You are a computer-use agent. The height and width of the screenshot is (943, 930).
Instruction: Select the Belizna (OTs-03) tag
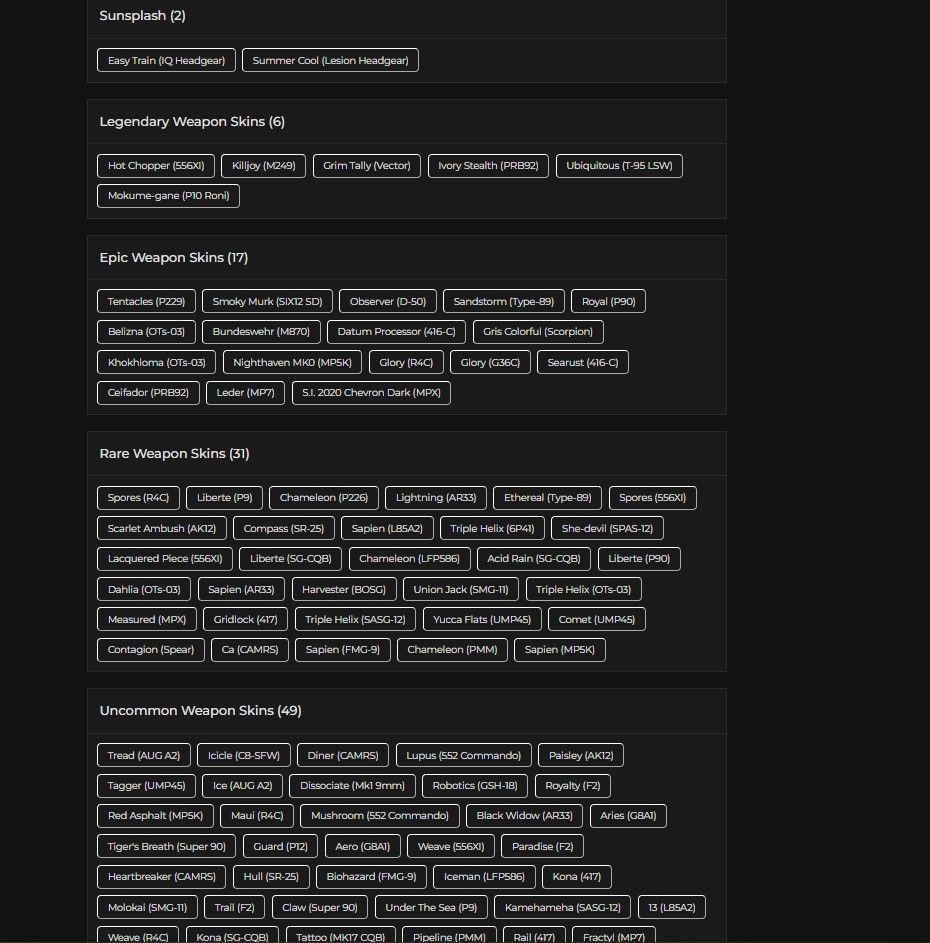pyautogui.click(x=146, y=332)
